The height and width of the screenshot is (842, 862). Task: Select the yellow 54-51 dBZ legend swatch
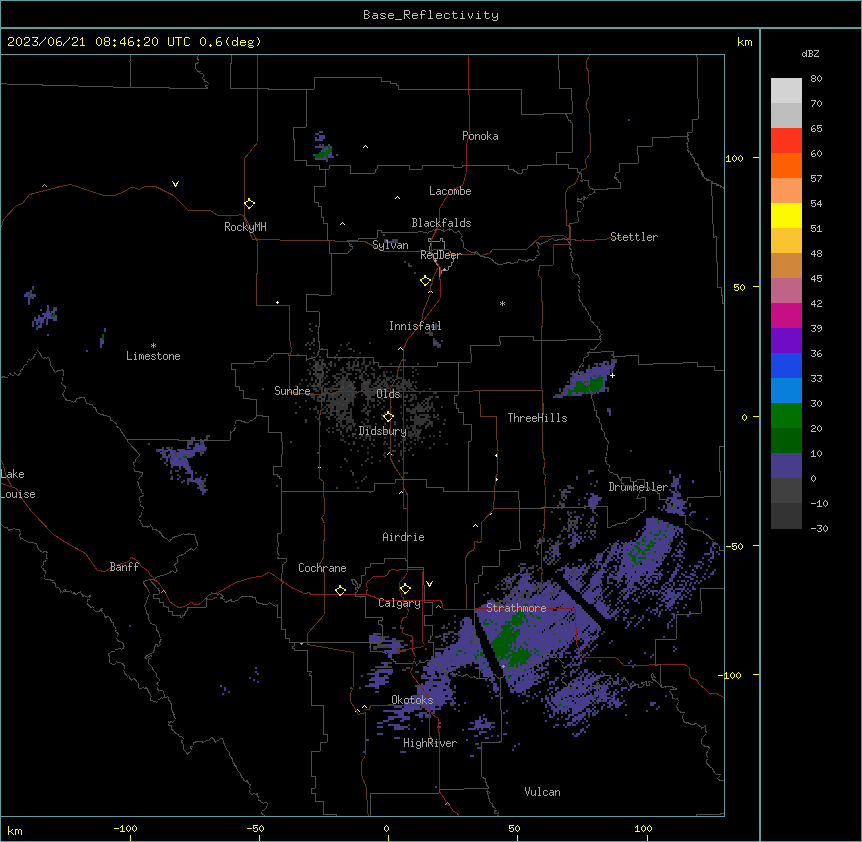pyautogui.click(x=786, y=215)
